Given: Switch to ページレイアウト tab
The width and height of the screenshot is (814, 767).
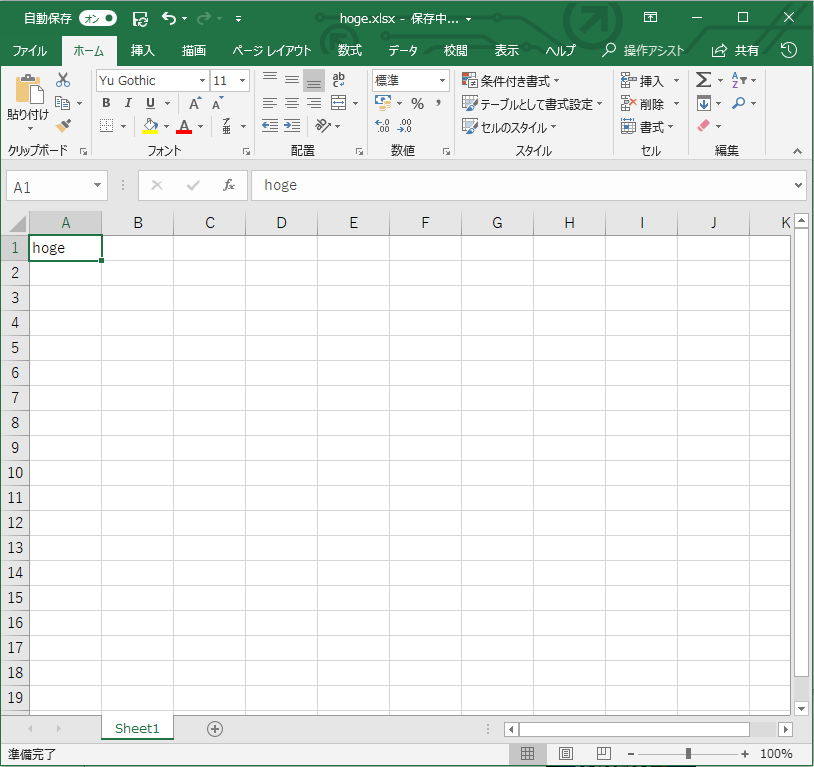Looking at the screenshot, I should [272, 50].
